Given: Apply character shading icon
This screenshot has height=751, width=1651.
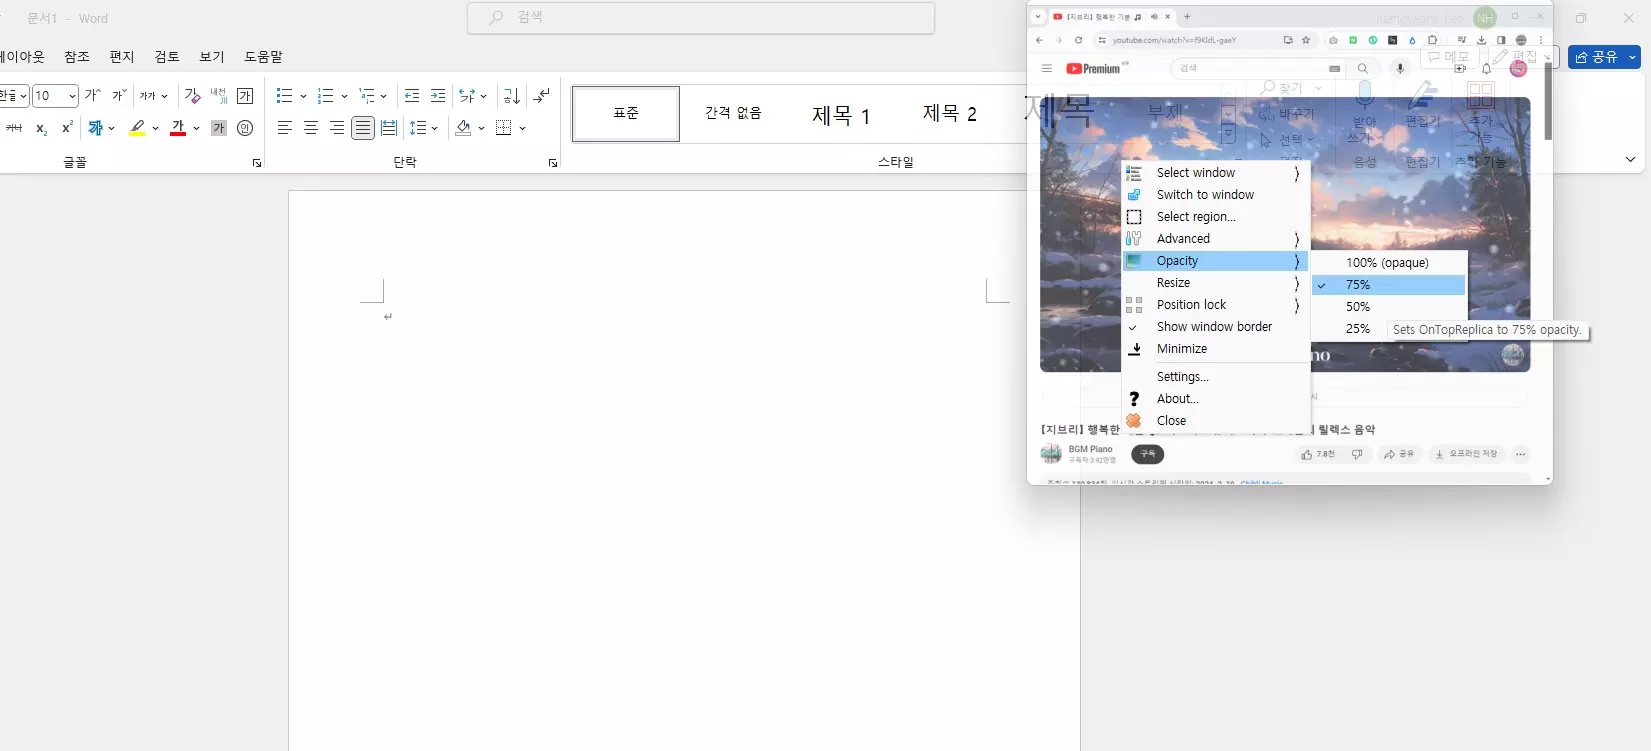Looking at the screenshot, I should [219, 128].
